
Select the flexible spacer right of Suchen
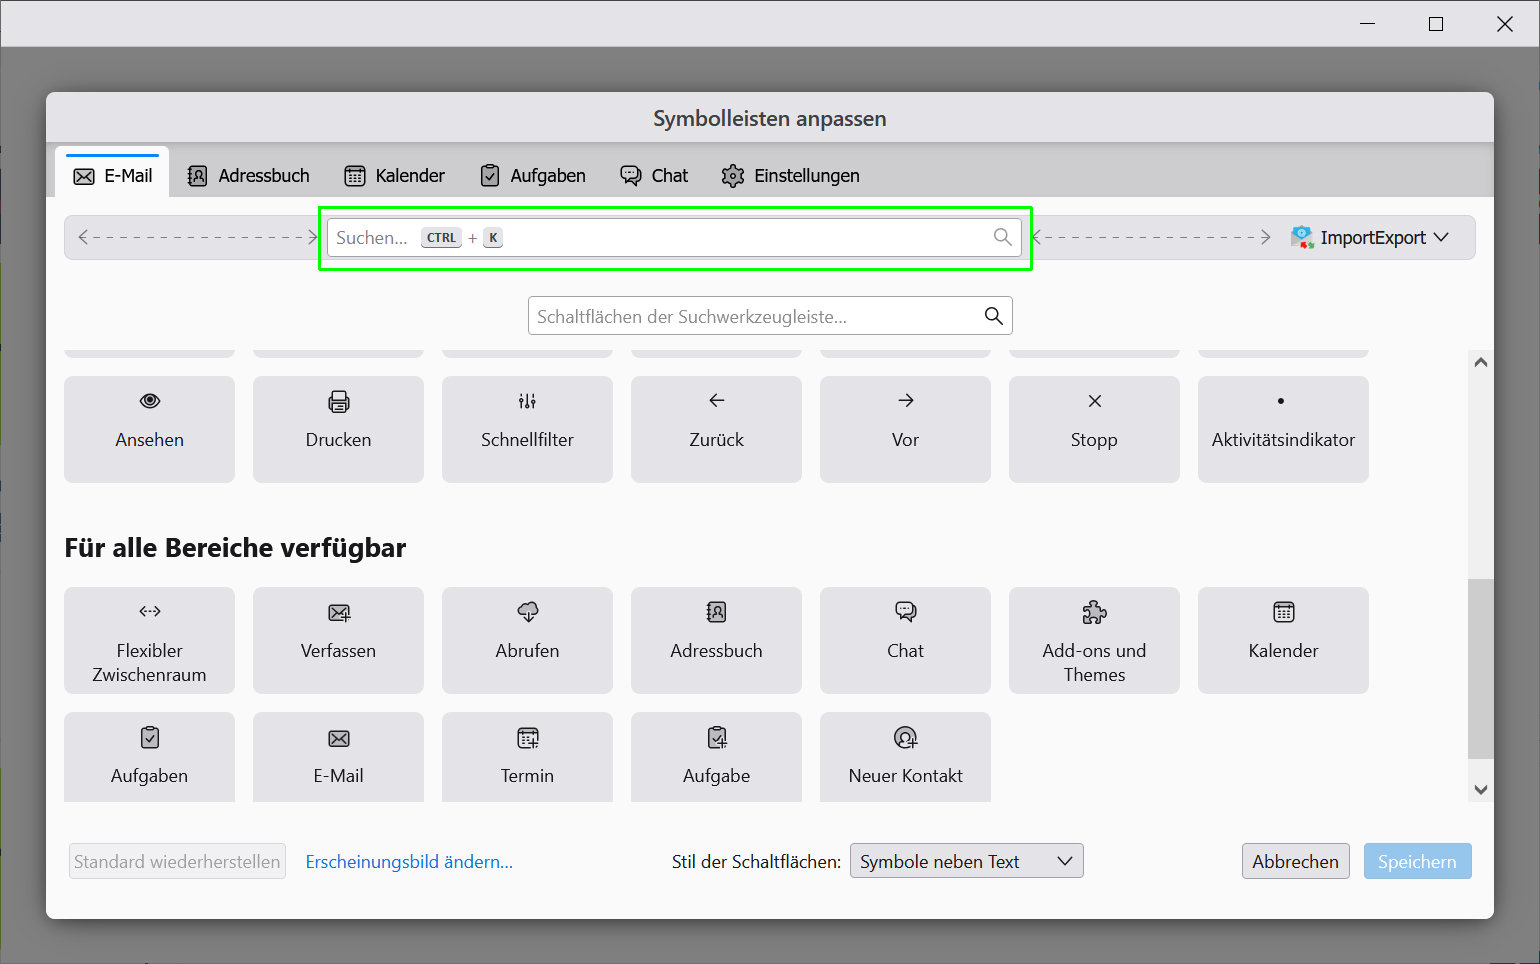[1151, 237]
